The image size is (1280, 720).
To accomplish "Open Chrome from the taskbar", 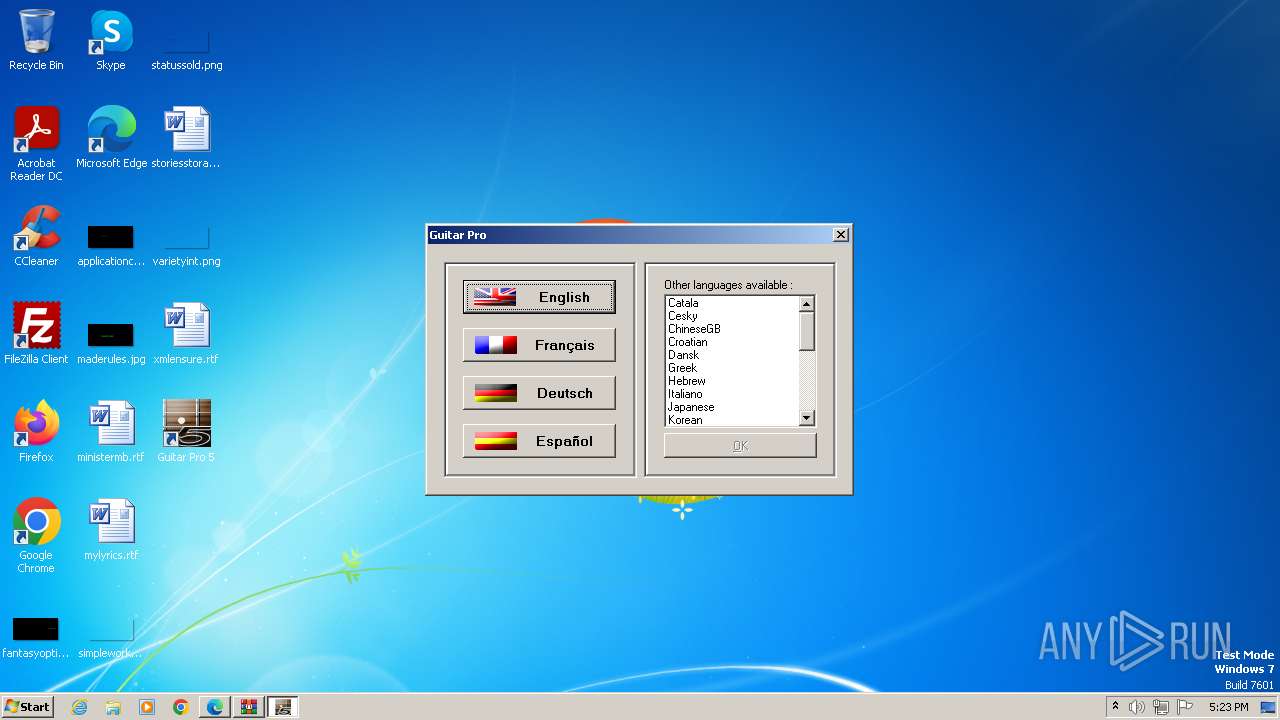I will point(181,707).
